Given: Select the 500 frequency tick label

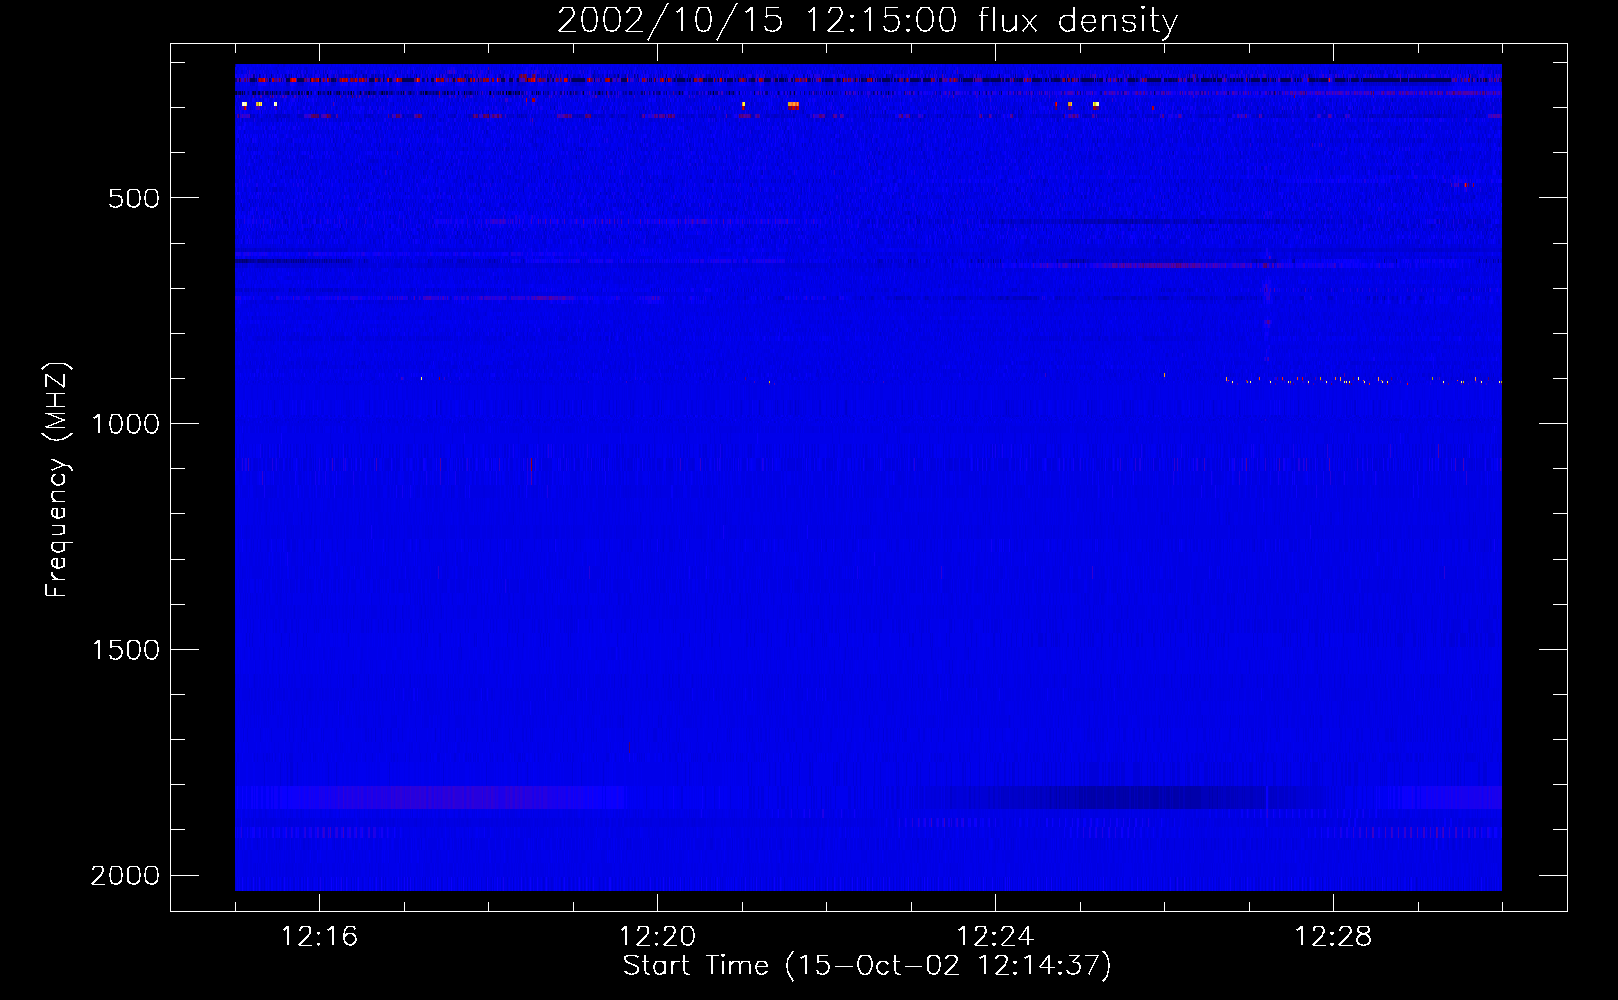Looking at the screenshot, I should (x=134, y=198).
